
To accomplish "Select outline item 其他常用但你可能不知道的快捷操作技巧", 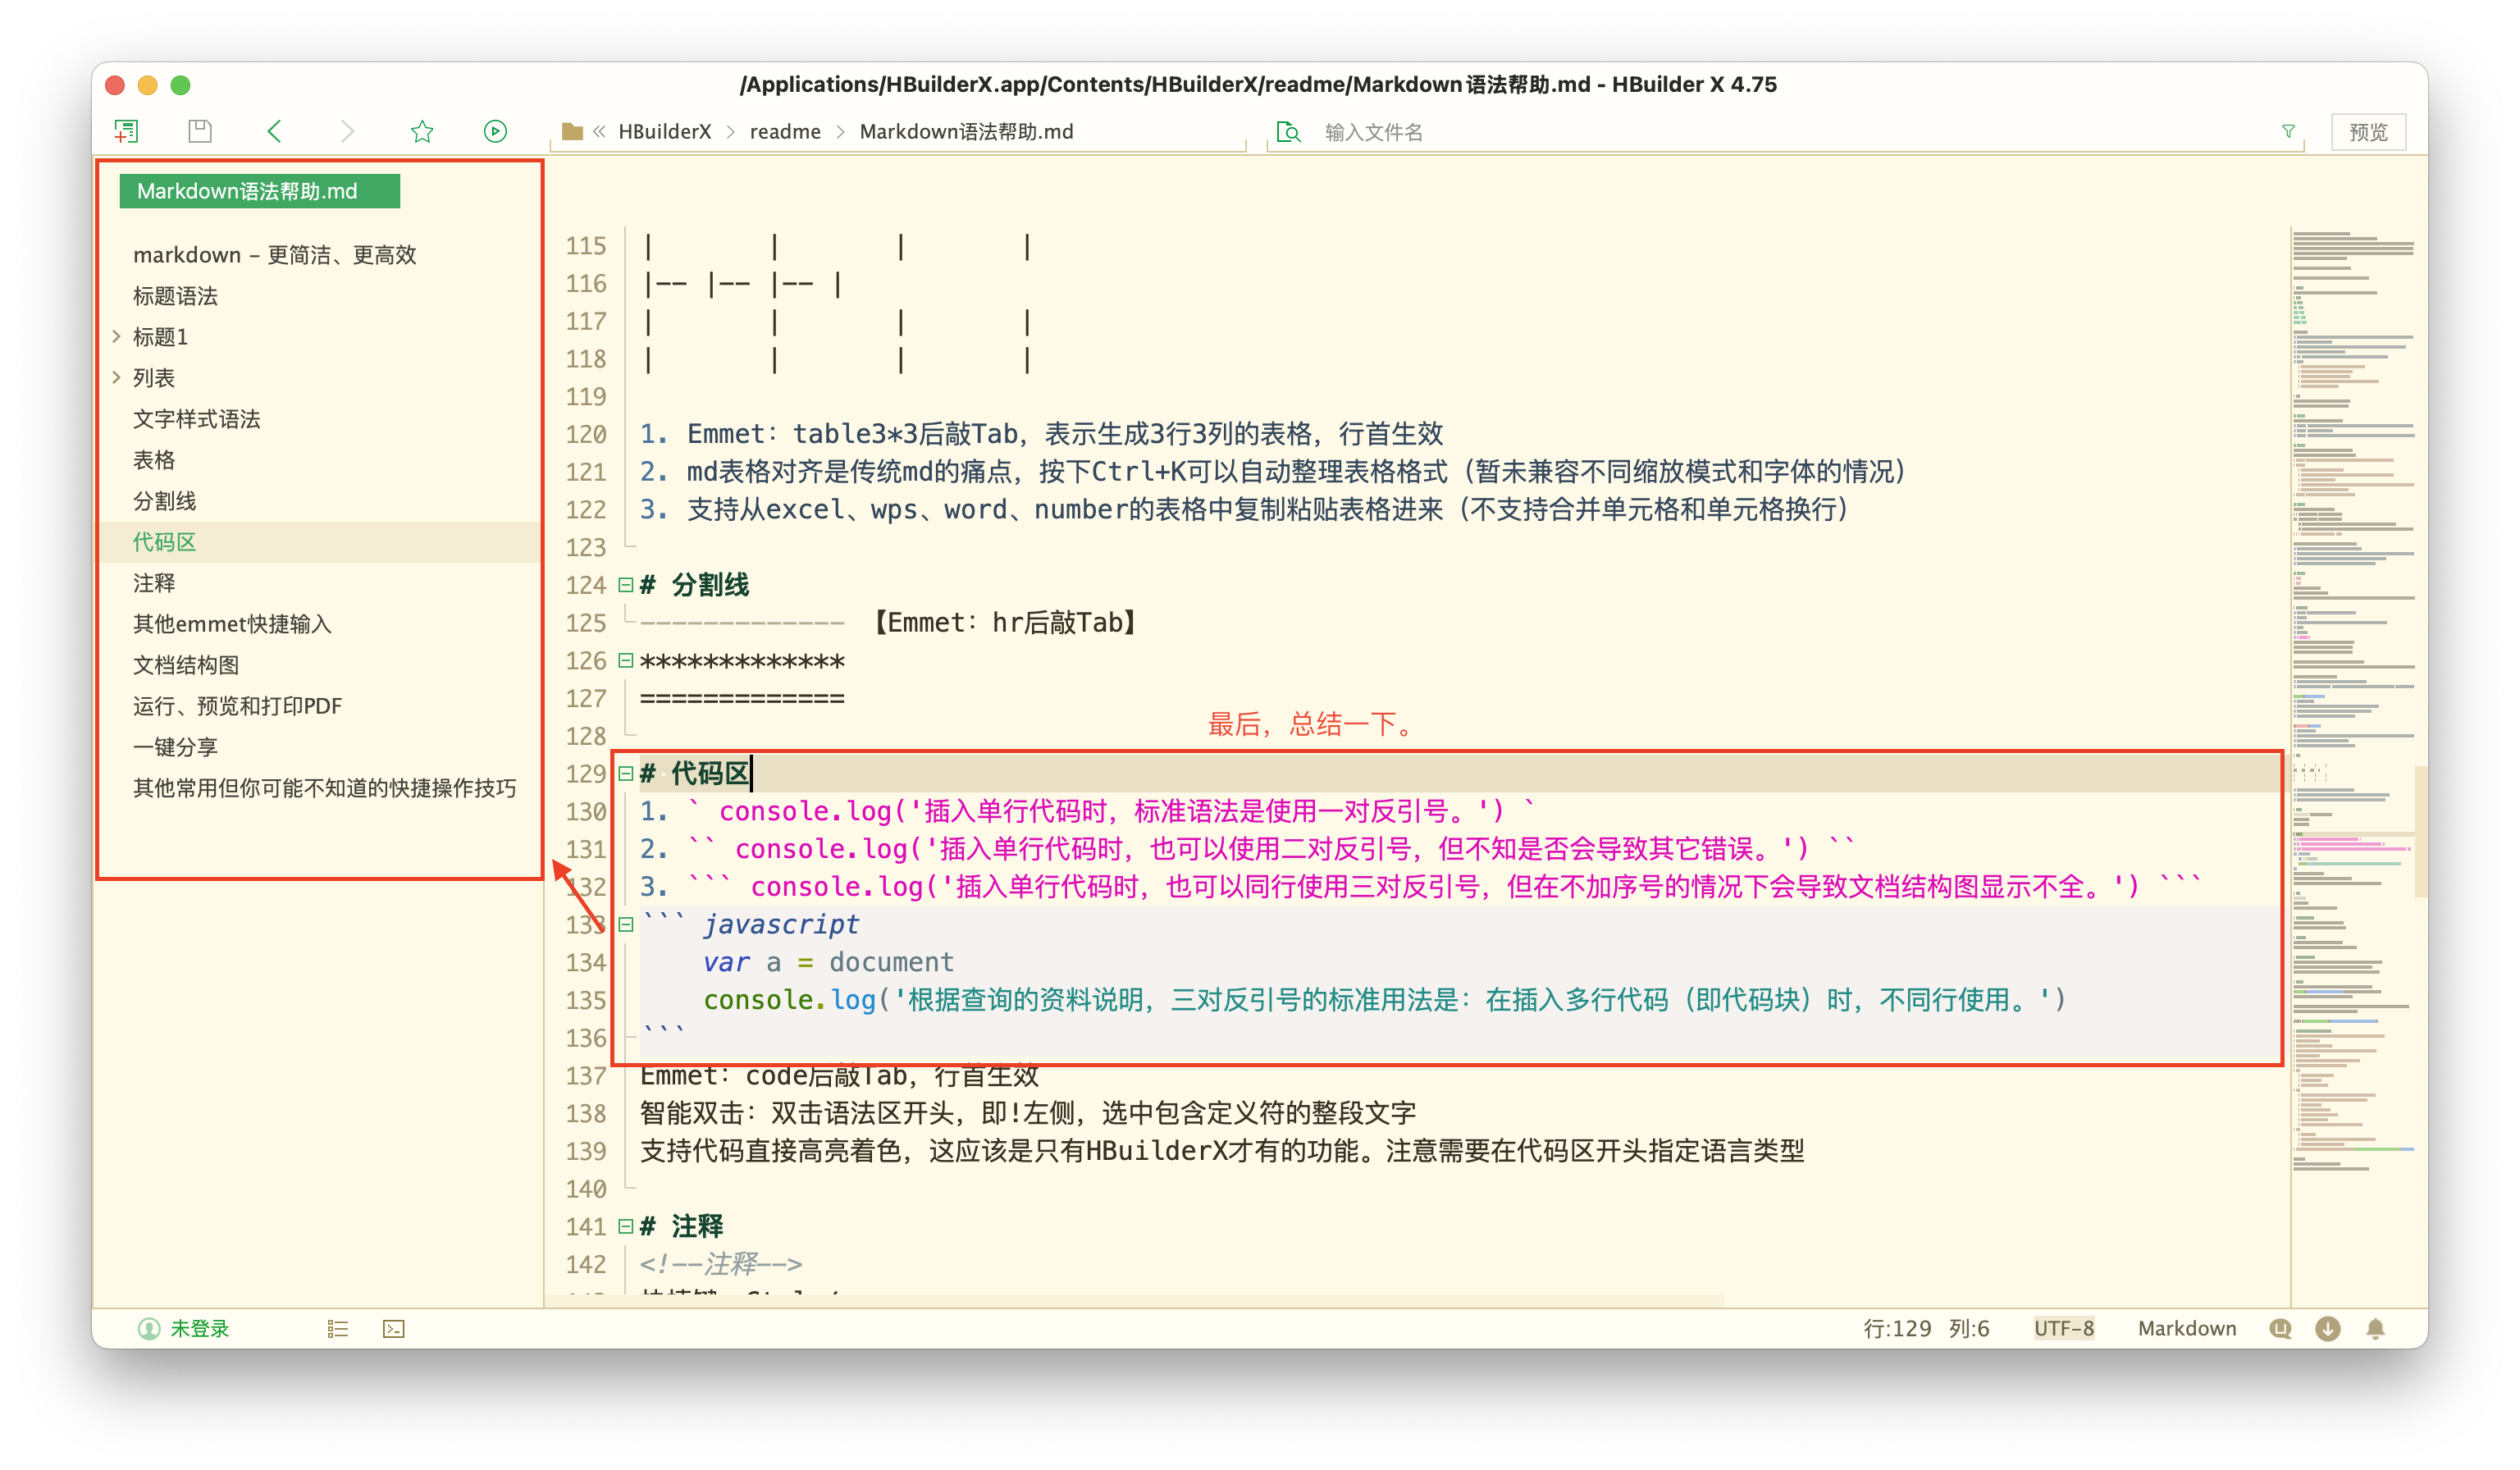I will [324, 788].
